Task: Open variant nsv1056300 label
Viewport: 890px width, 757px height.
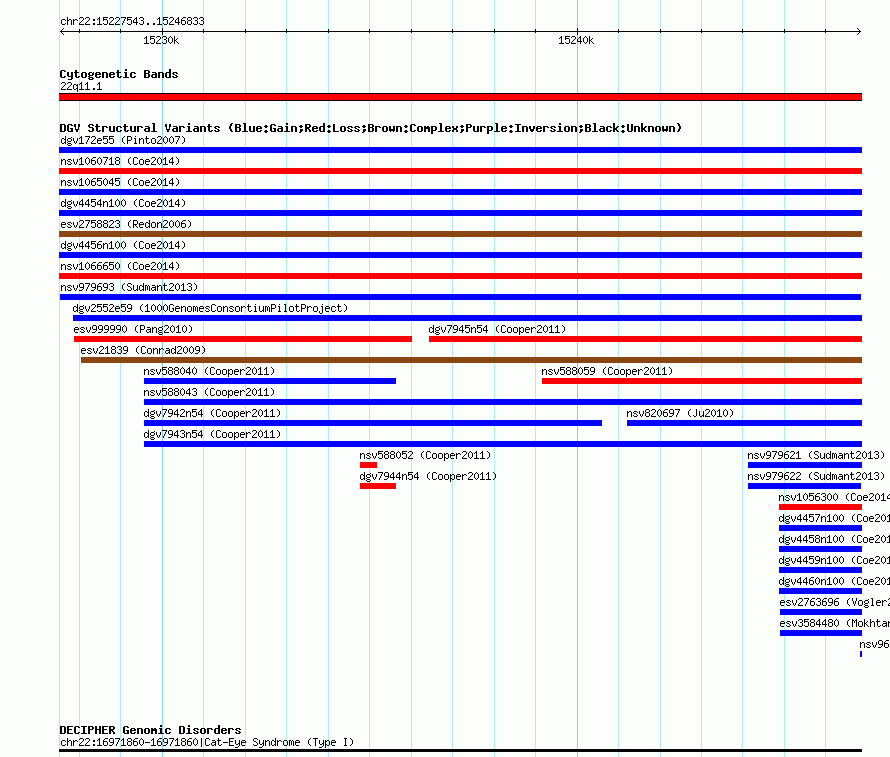Action: [x=834, y=497]
